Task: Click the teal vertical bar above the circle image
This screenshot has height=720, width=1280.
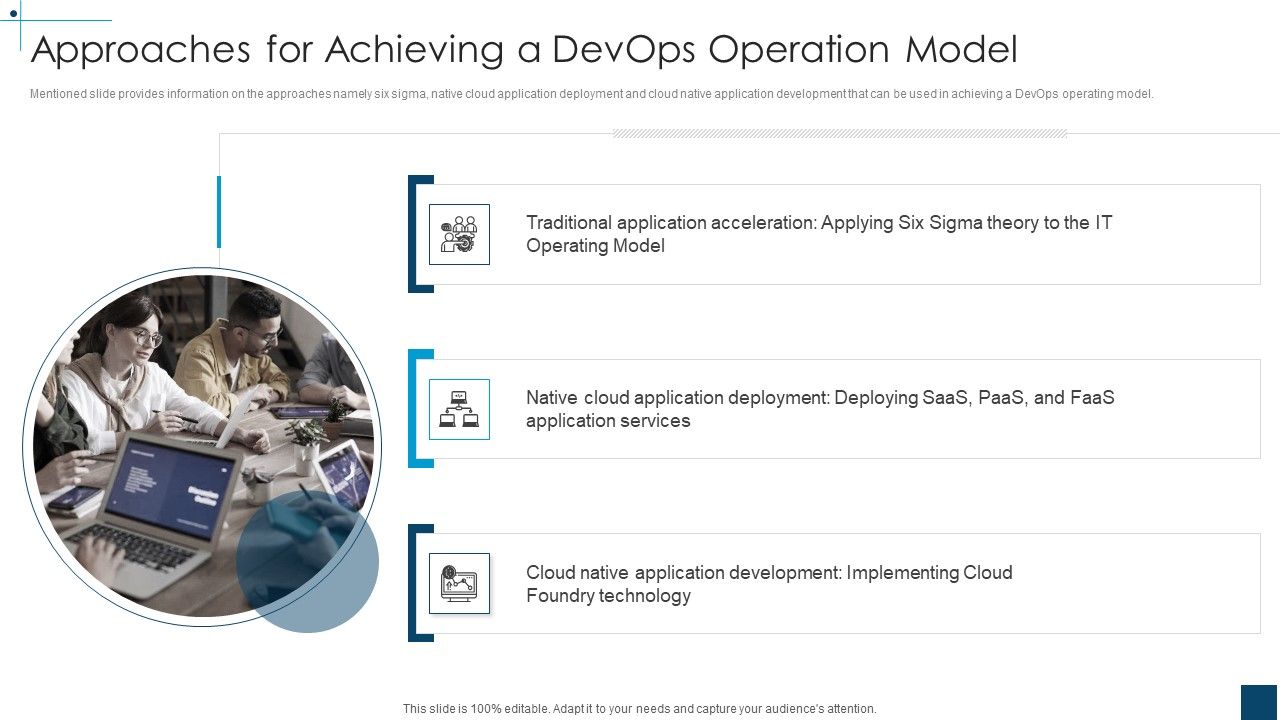Action: click(x=218, y=213)
